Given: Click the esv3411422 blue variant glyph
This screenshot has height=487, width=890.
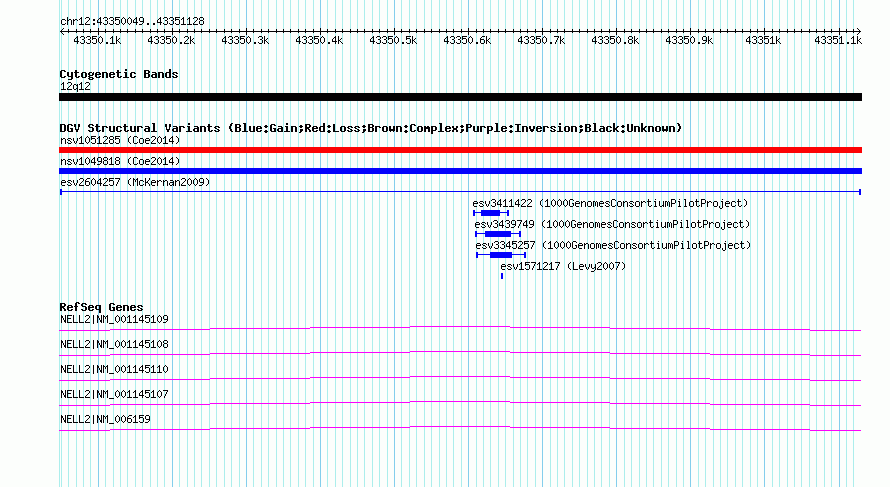Looking at the screenshot, I should coord(491,213).
